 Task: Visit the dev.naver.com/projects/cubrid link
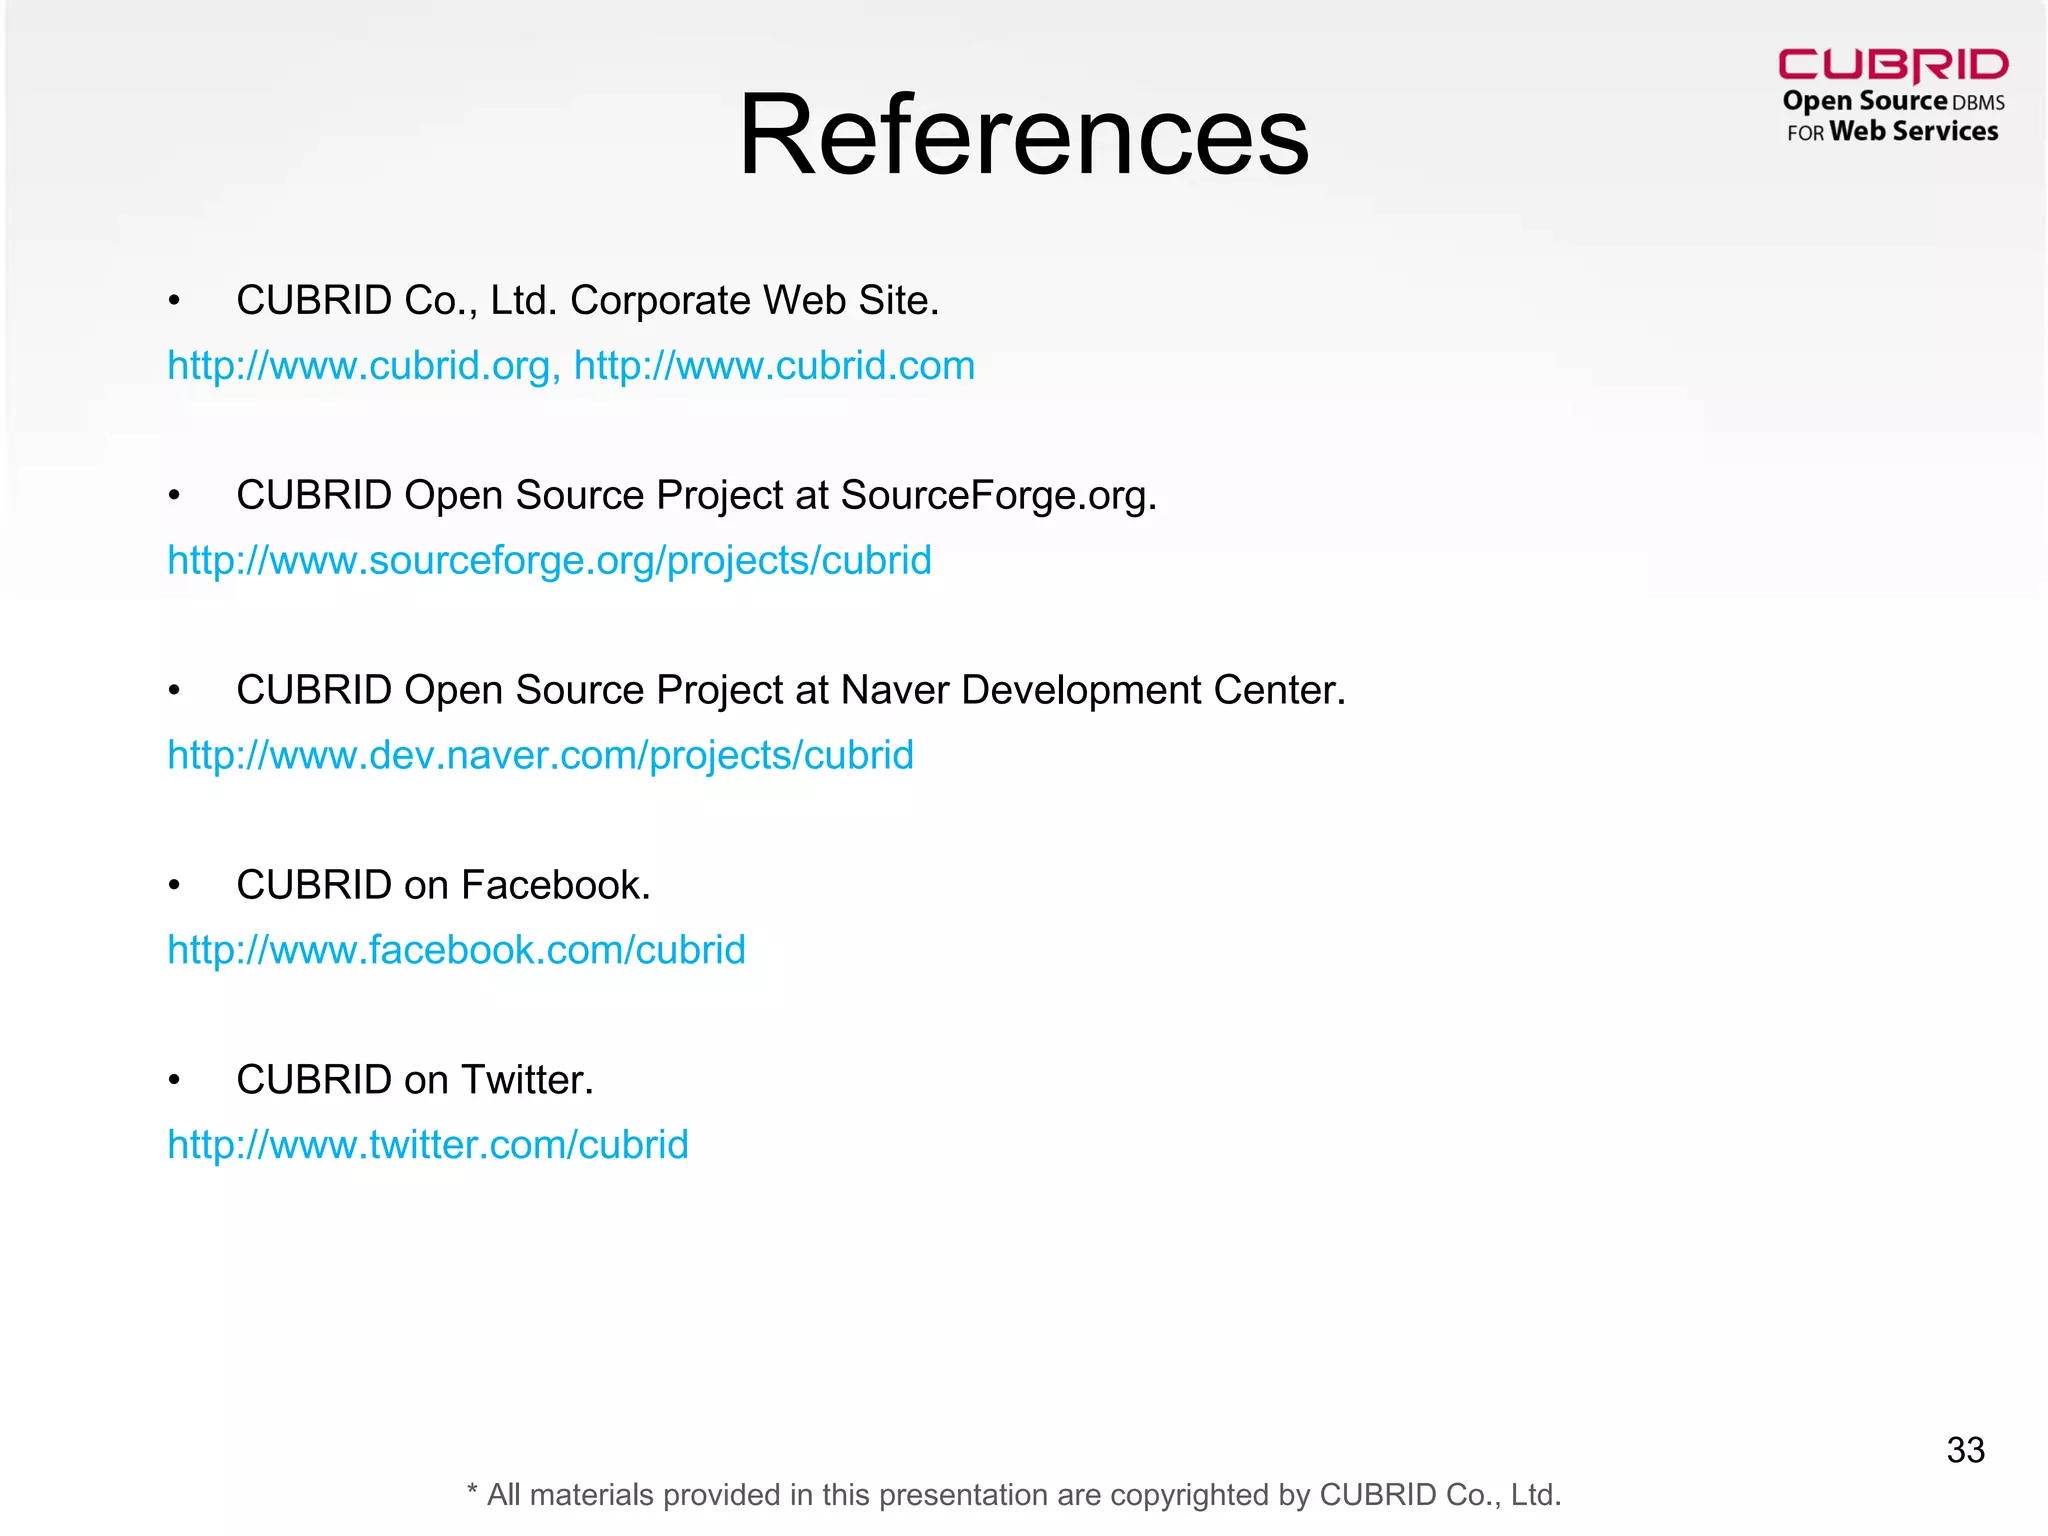click(540, 756)
